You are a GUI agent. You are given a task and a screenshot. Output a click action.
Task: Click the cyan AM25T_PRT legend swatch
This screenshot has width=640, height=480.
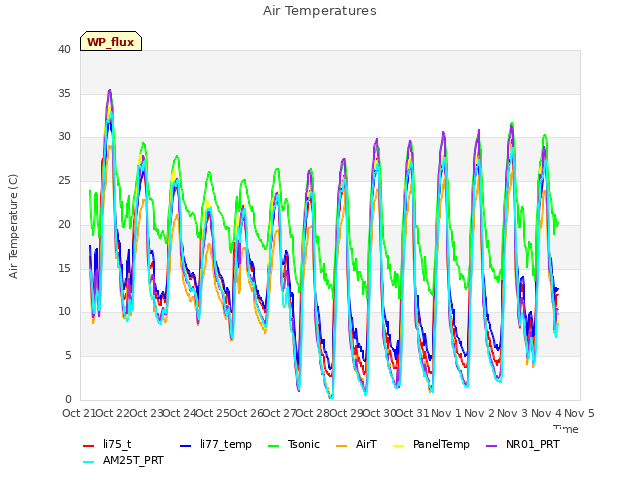click(x=89, y=462)
